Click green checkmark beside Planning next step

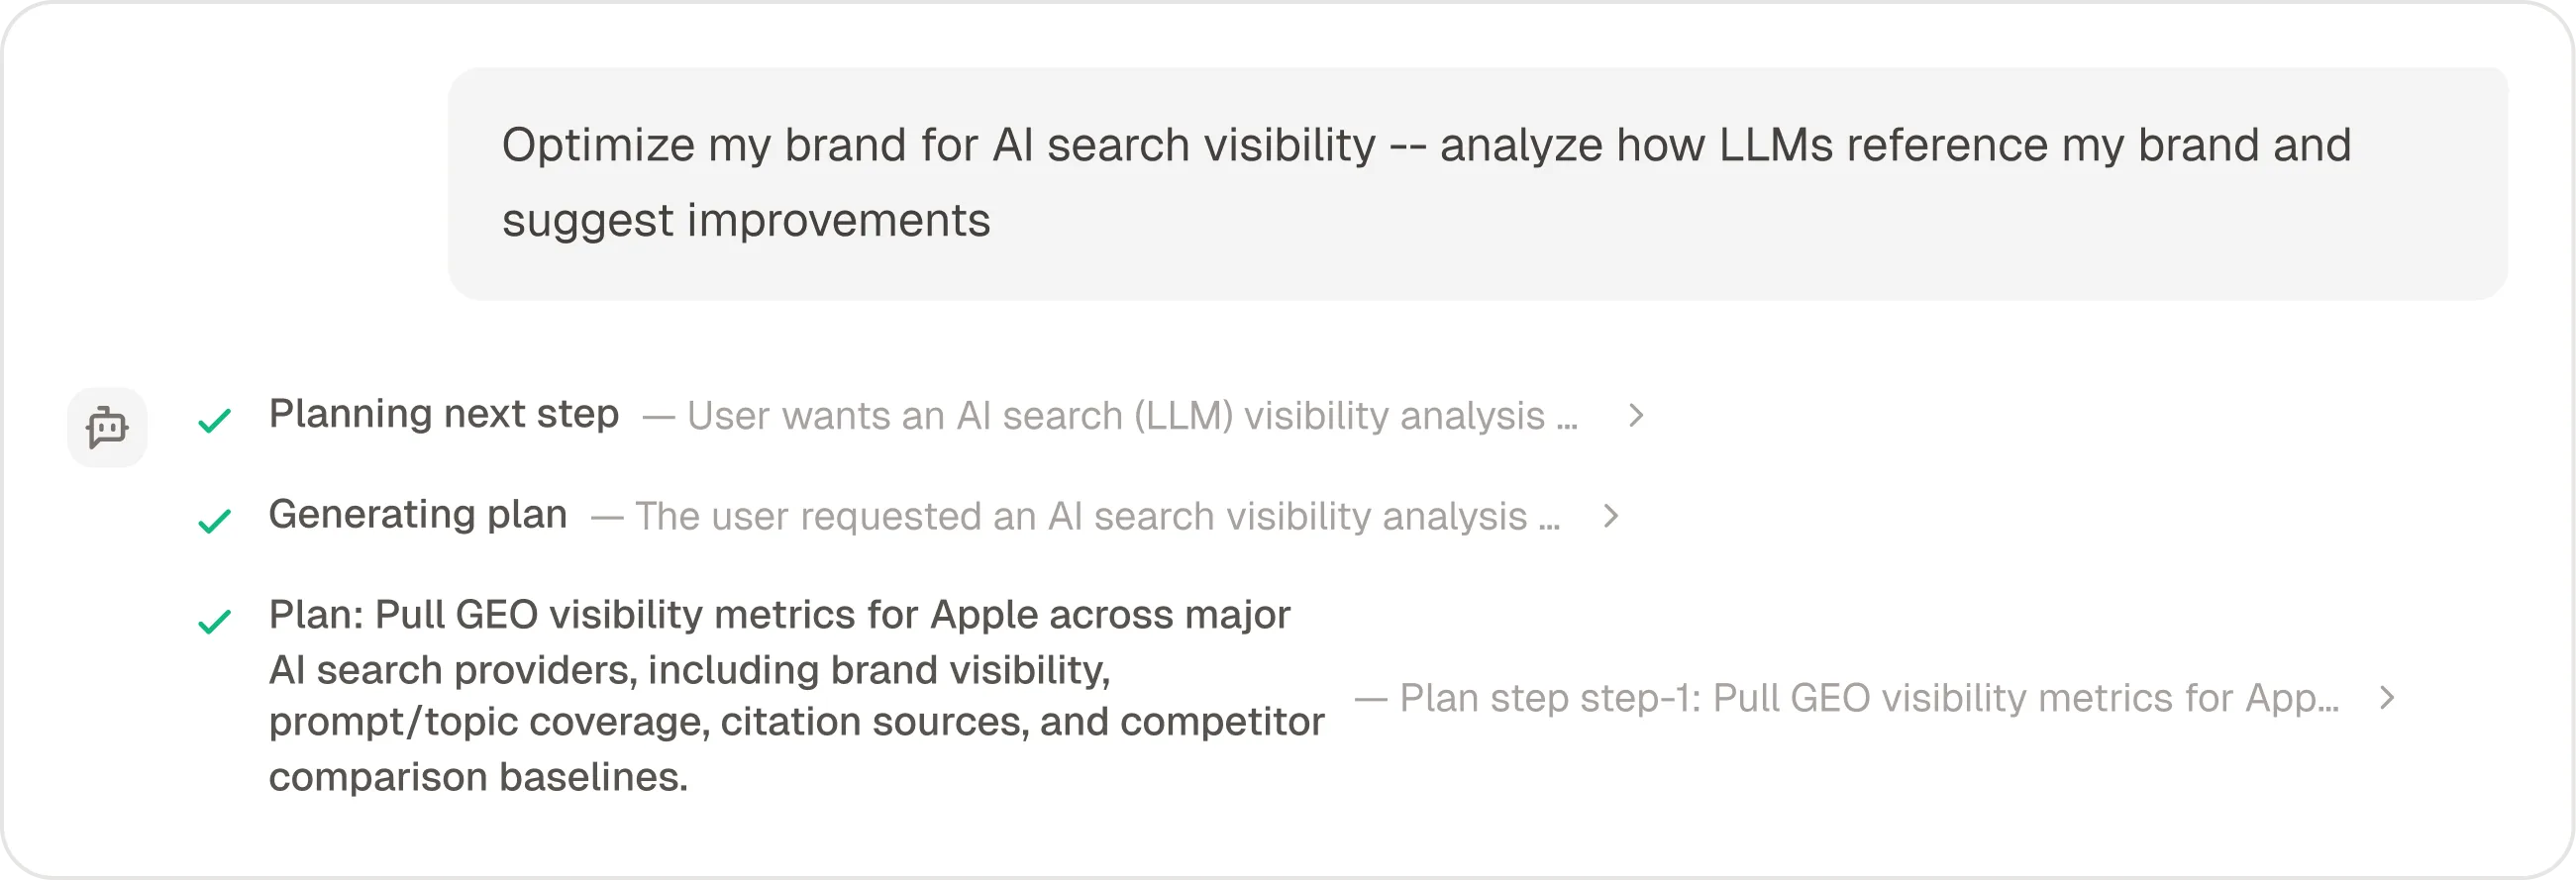coord(214,421)
